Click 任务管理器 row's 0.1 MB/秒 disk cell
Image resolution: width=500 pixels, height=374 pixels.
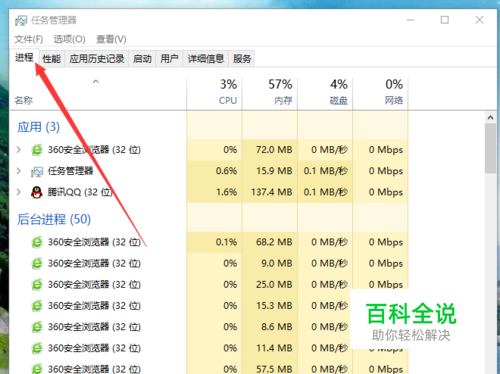tap(325, 171)
